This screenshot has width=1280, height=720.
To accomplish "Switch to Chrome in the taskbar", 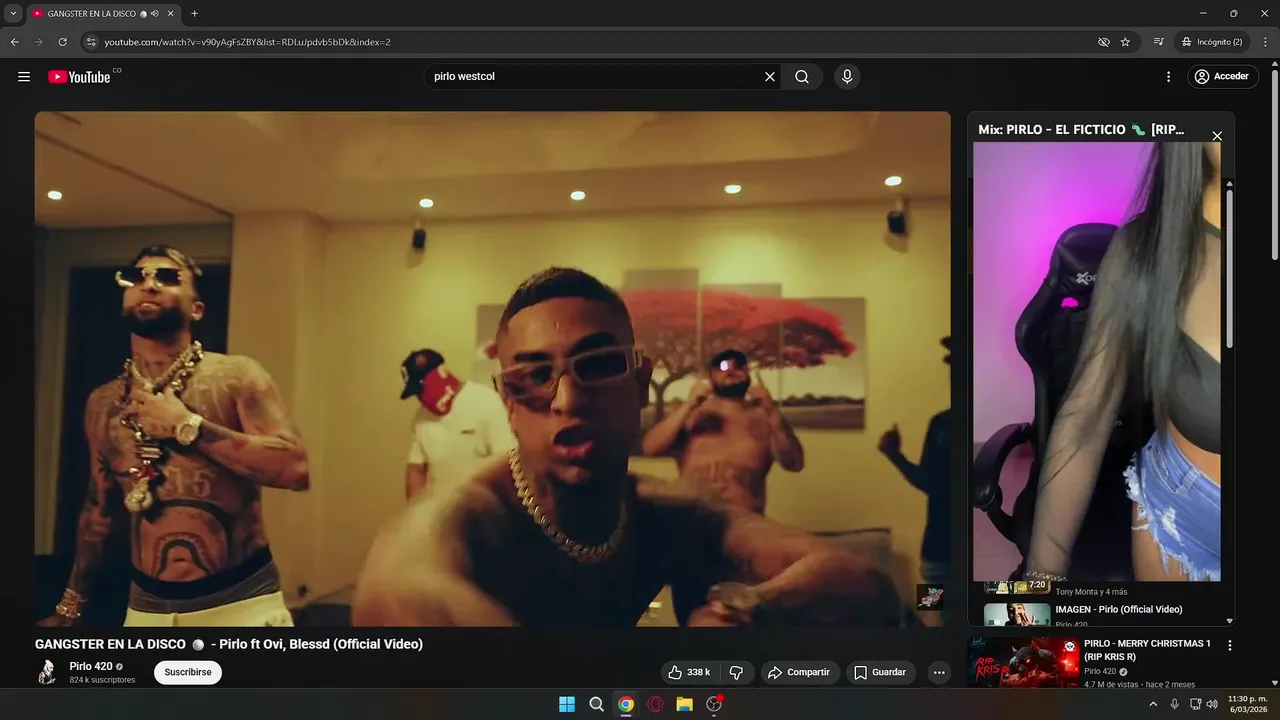I will tap(626, 704).
